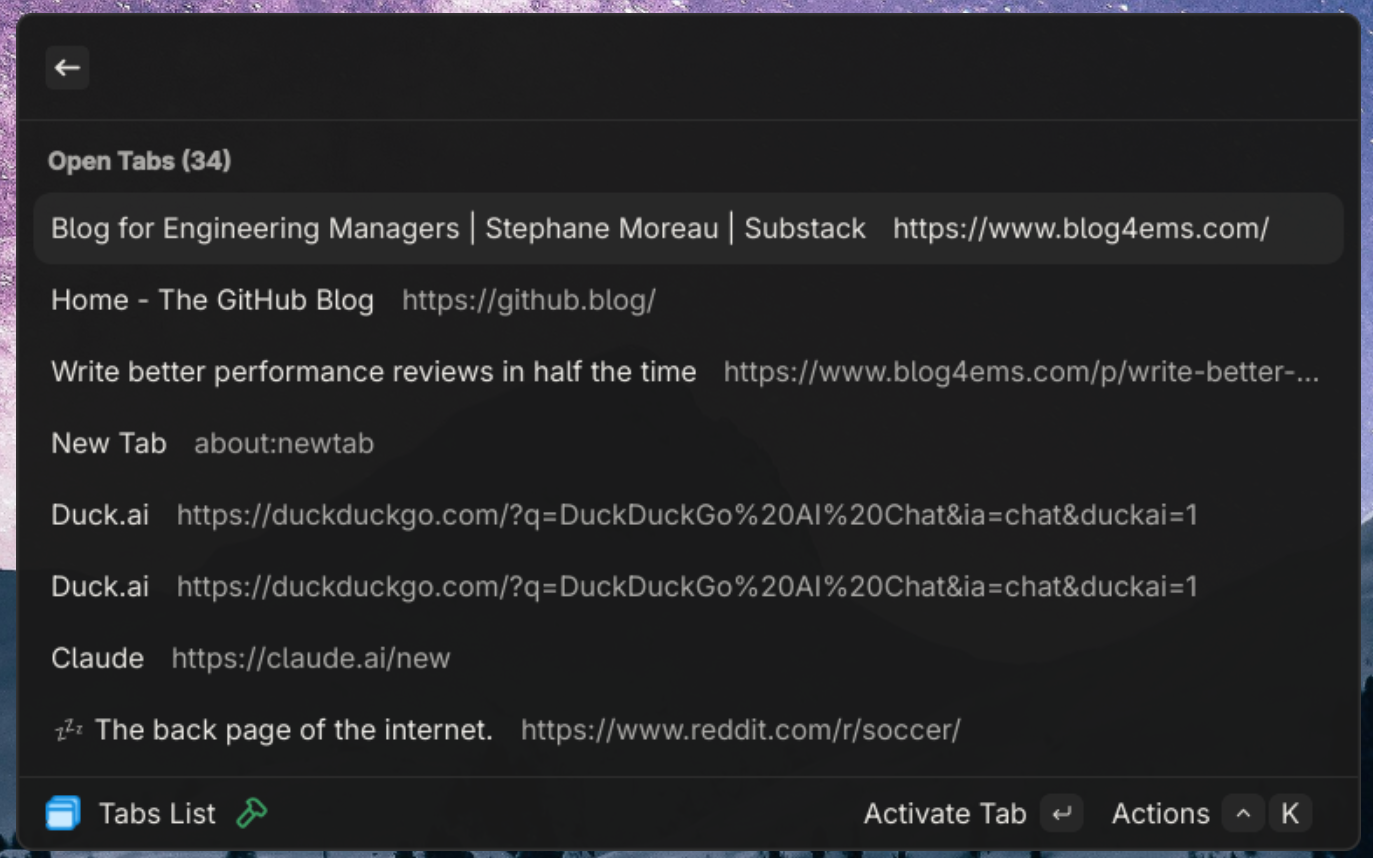This screenshot has height=858, width=1373.
Task: Select Write better performance reviews row
Action: [688, 372]
